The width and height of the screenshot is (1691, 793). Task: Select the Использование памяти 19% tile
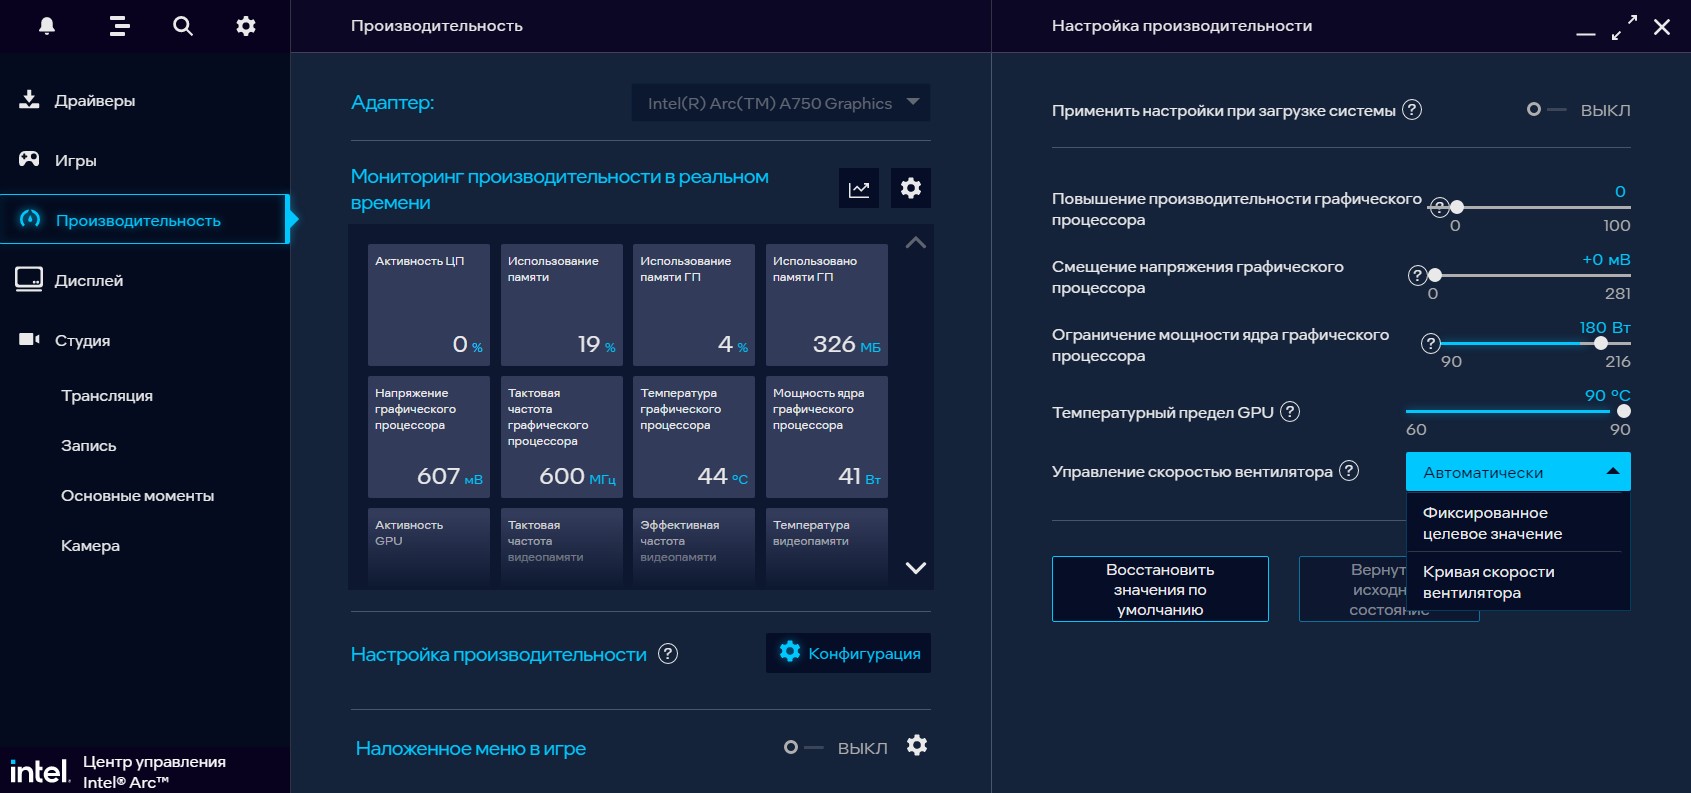coord(562,305)
